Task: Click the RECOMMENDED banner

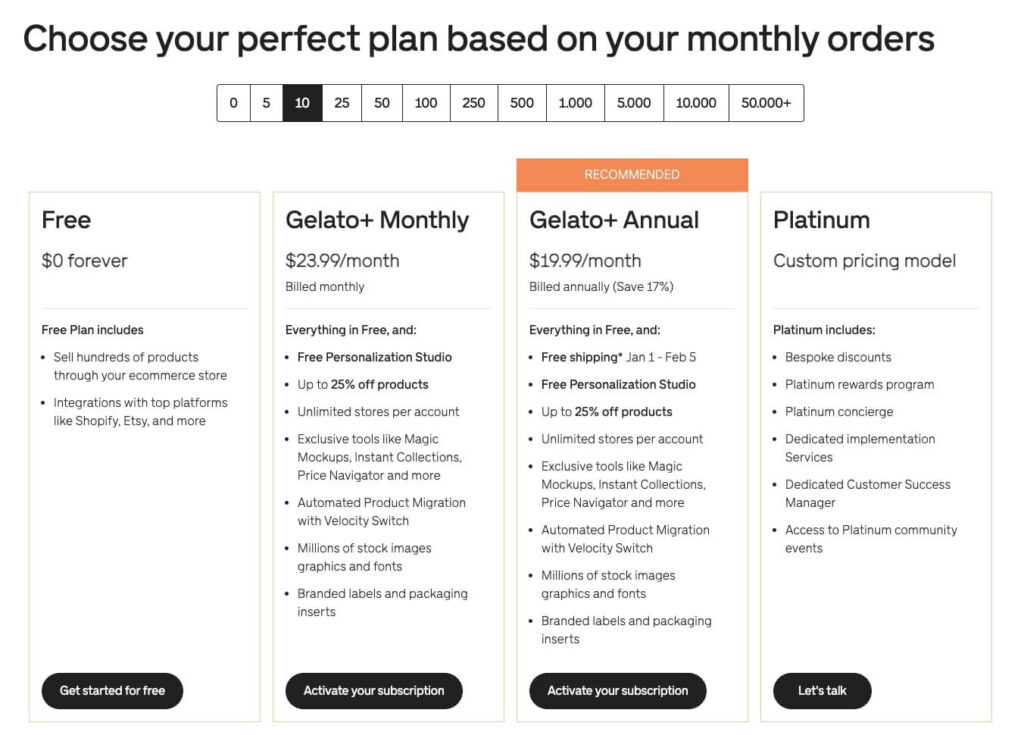Action: pyautogui.click(x=632, y=174)
